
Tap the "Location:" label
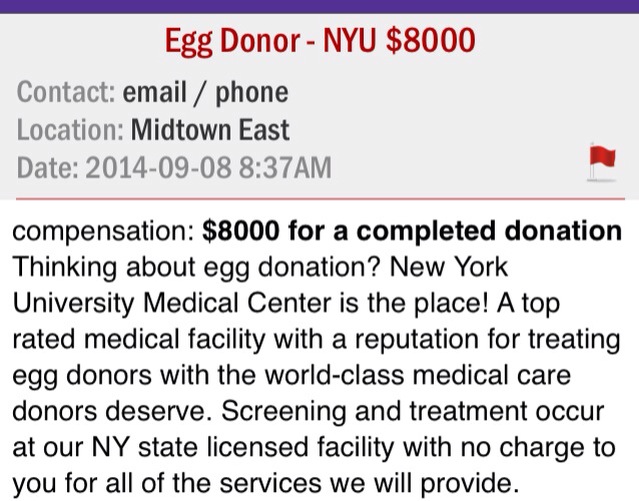point(70,130)
